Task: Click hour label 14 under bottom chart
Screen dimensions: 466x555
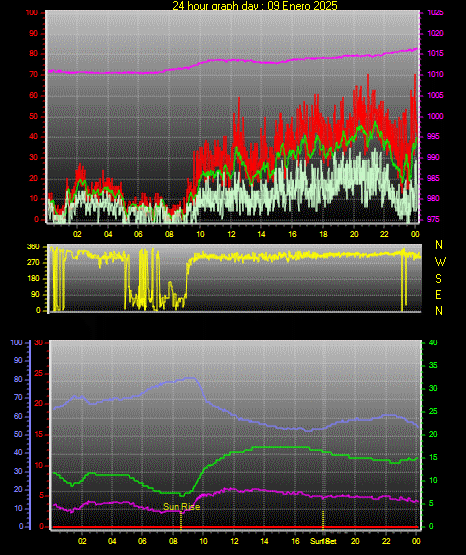Action: [x=264, y=541]
